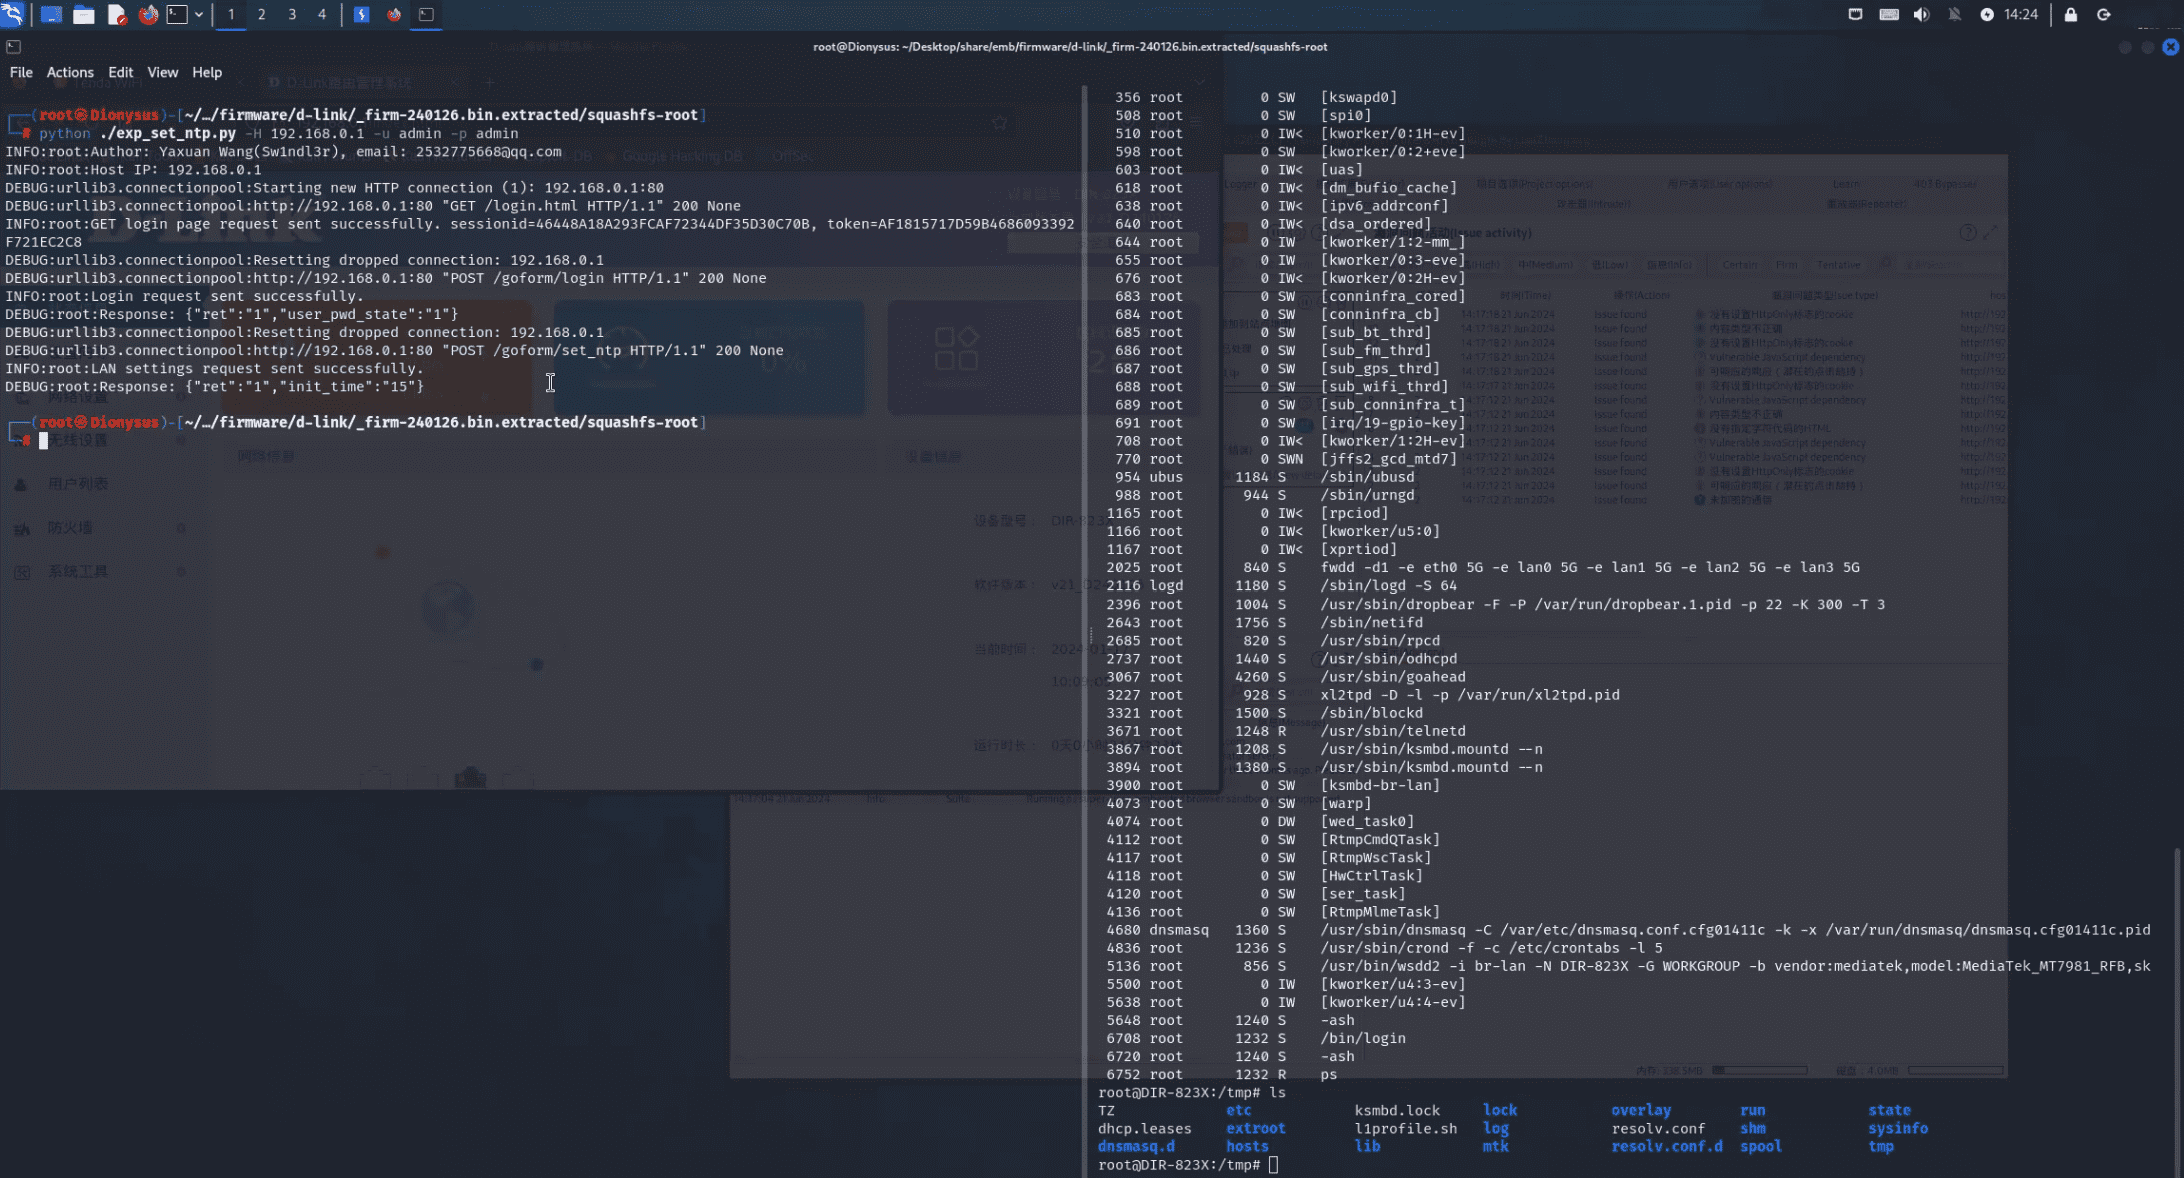Click the log out icon
This screenshot has height=1178, width=2184.
[2104, 14]
